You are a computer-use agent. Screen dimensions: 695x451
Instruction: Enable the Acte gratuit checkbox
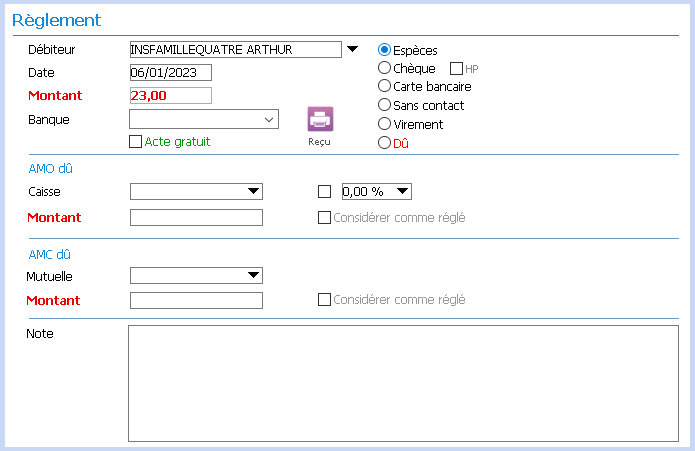[135, 142]
